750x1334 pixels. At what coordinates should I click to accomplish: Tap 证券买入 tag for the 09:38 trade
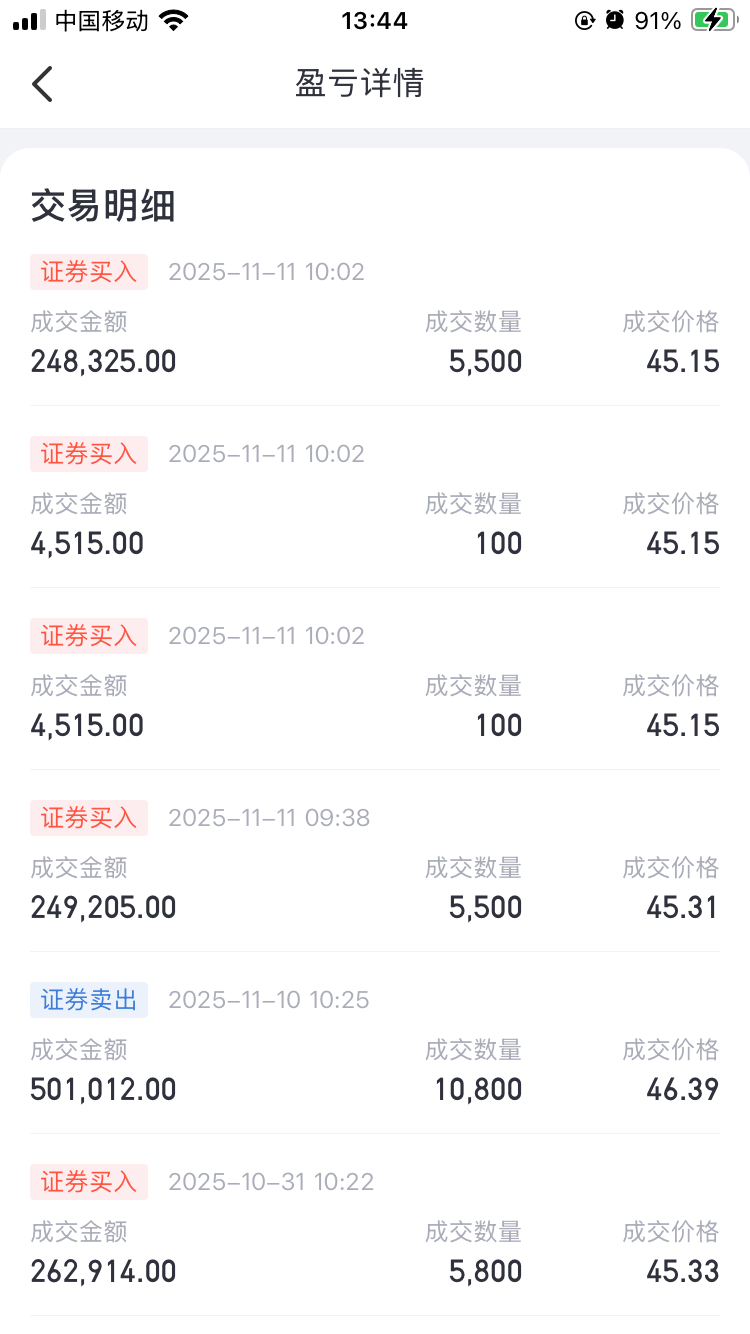pos(89,818)
